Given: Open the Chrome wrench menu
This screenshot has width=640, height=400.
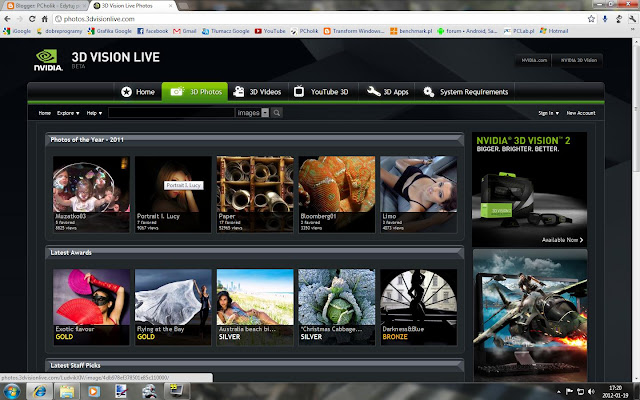Looking at the screenshot, I should coord(633,19).
